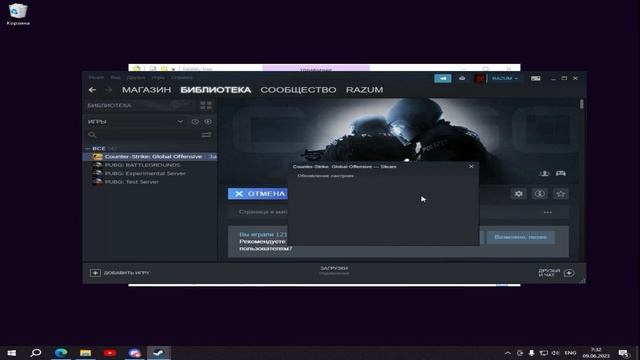The height and width of the screenshot is (360, 640).
Task: Open the red YouTube taskbar app
Action: click(x=110, y=353)
